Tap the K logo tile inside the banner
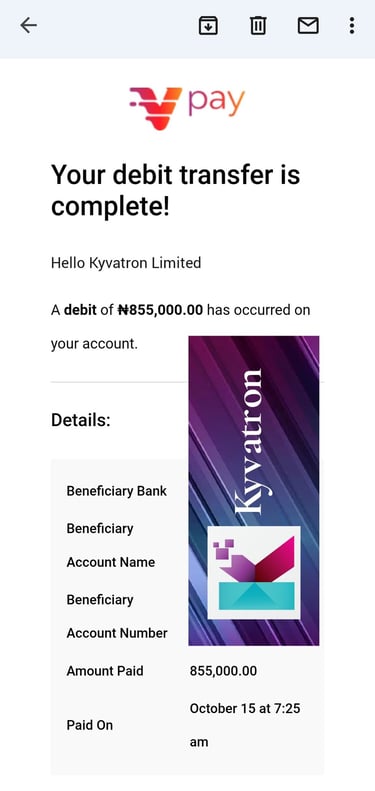 [254, 573]
